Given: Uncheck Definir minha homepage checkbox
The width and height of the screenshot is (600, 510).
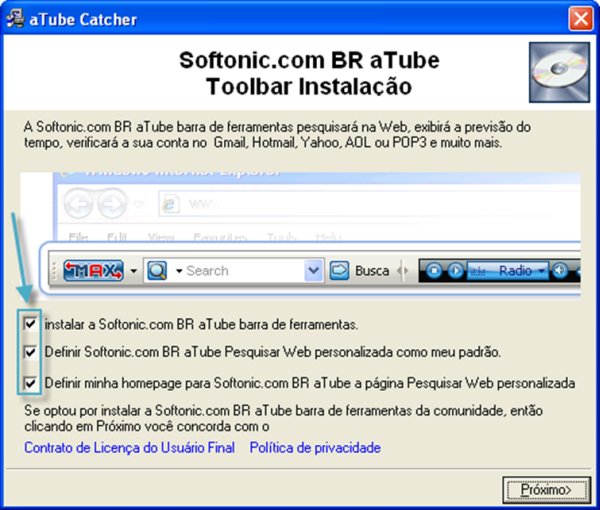Looking at the screenshot, I should (31, 382).
